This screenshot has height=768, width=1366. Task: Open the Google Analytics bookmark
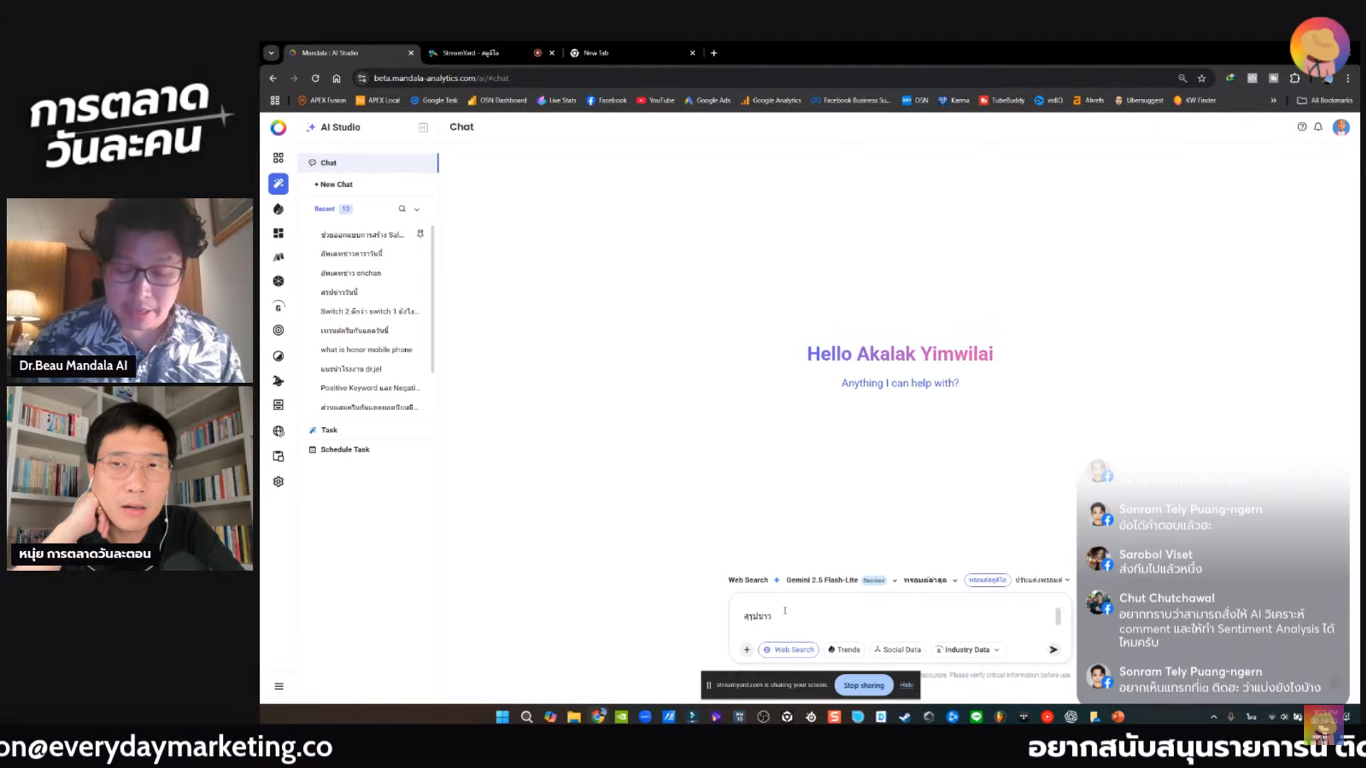pos(770,100)
